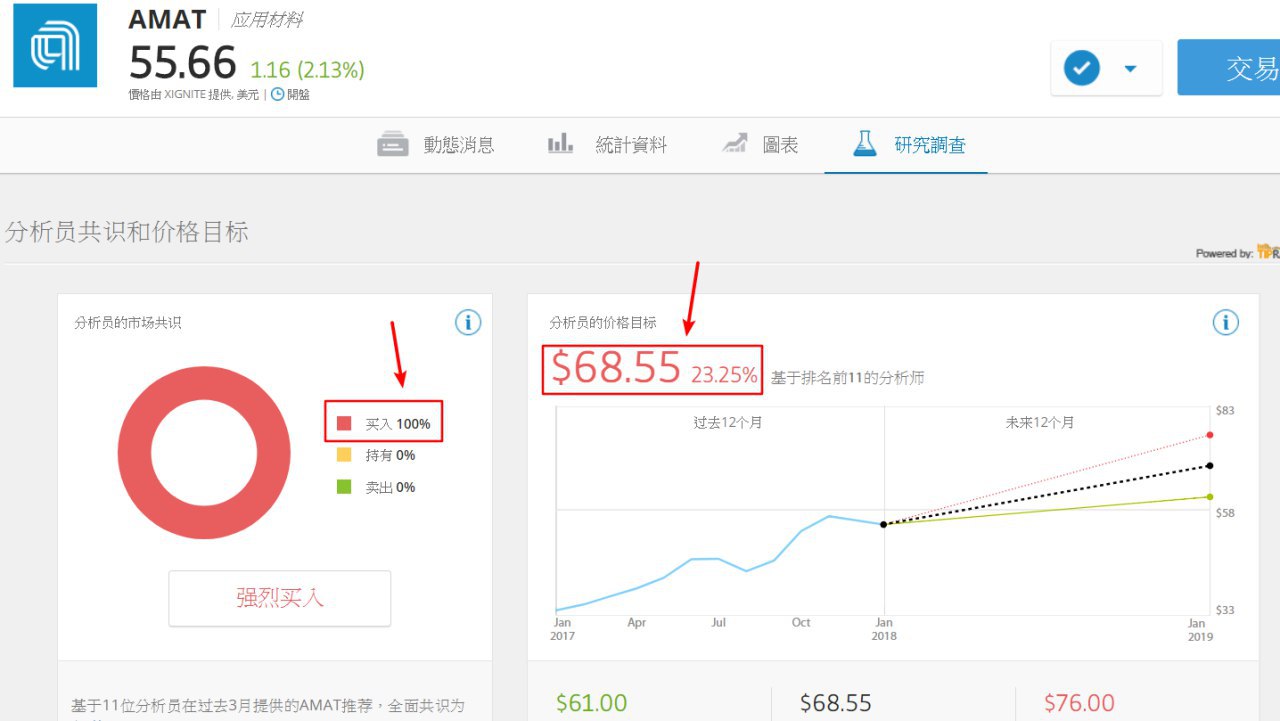This screenshot has height=721, width=1280.
Task: Click the $83 axis label
Action: [x=1225, y=410]
